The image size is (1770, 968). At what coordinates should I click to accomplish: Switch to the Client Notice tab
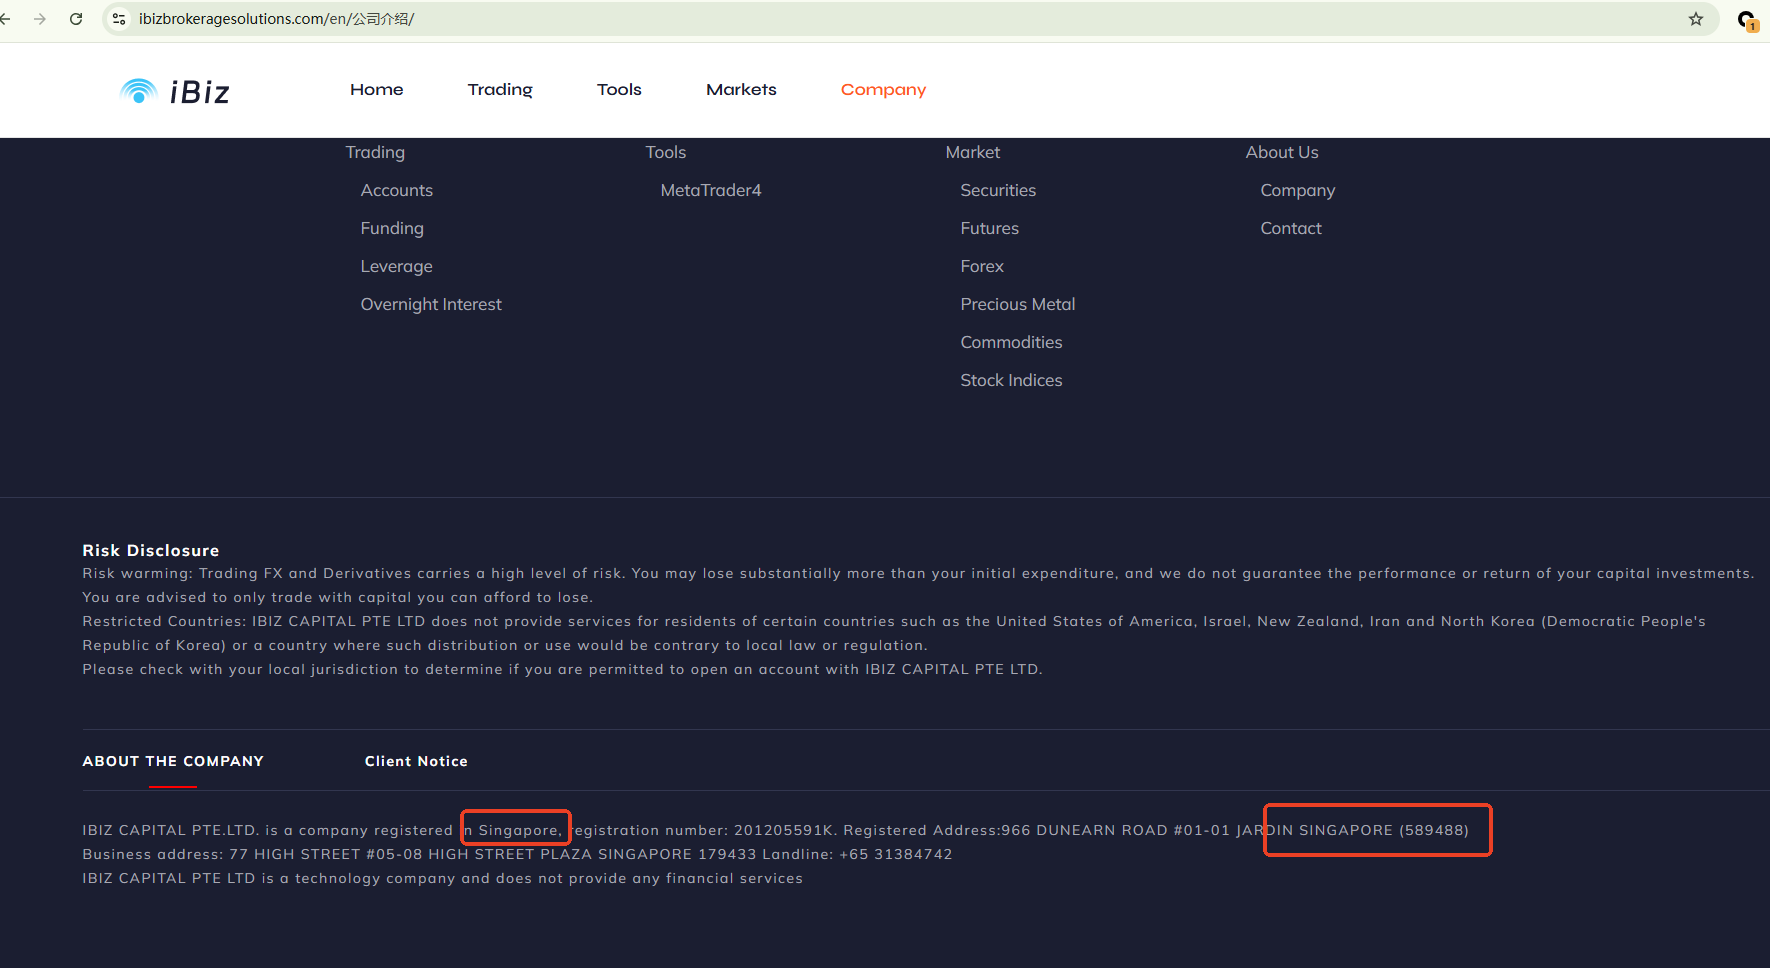416,762
